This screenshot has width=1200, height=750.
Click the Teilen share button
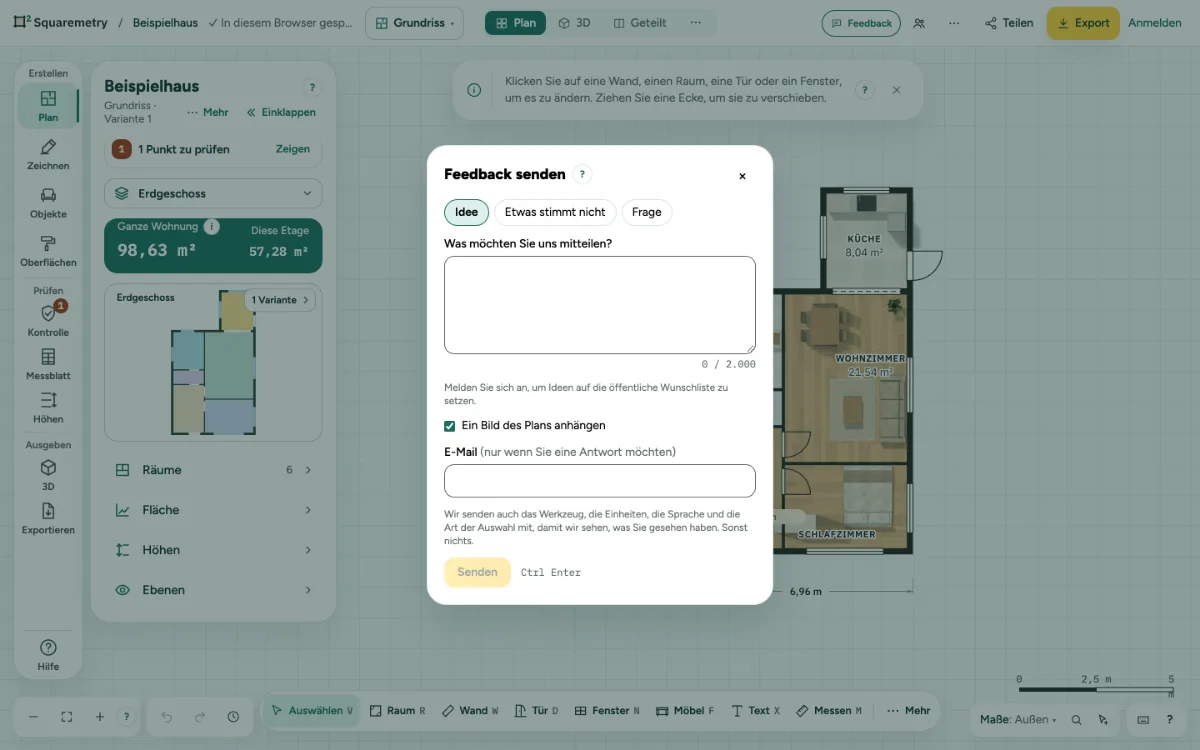(1009, 23)
